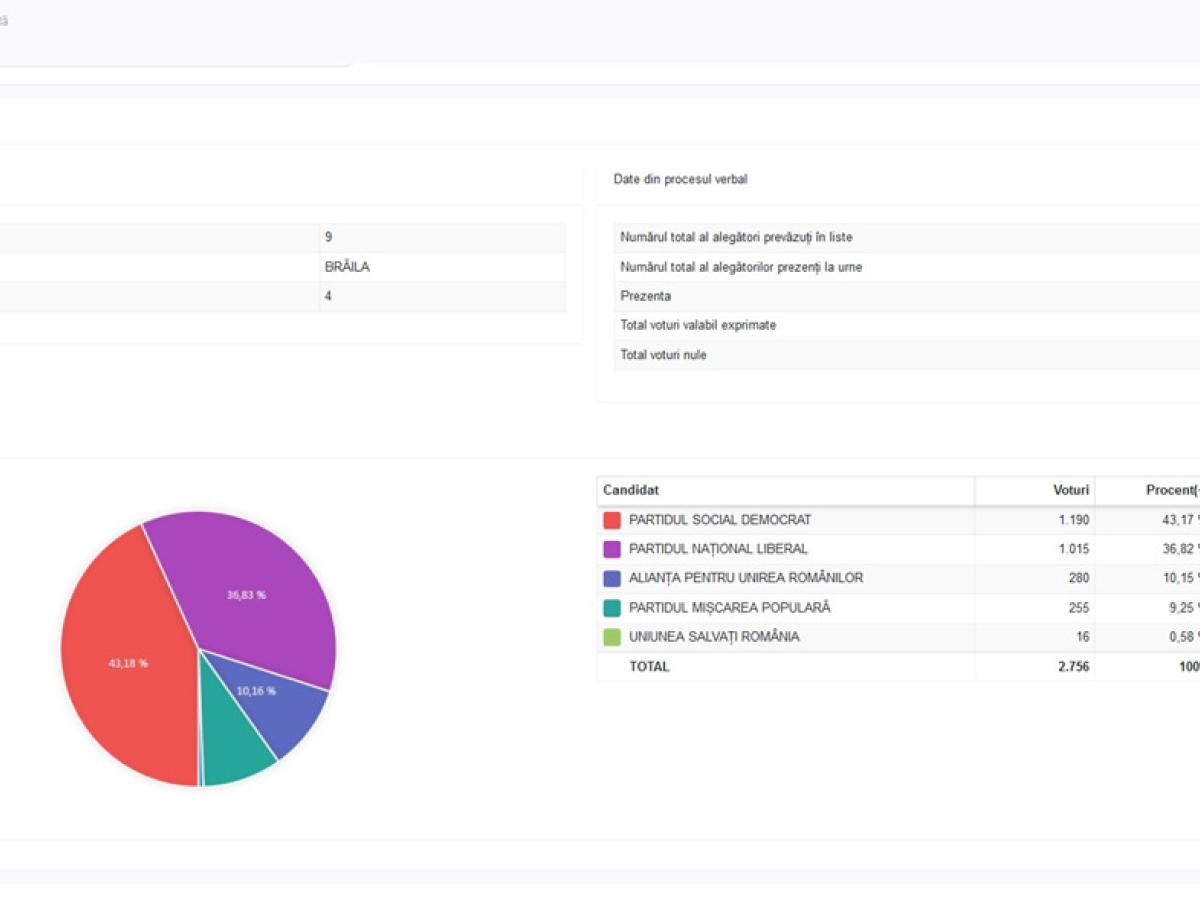This screenshot has height=900, width=1200.
Task: Click the purple Partidul Național Liberal legend swatch
Action: (x=612, y=549)
